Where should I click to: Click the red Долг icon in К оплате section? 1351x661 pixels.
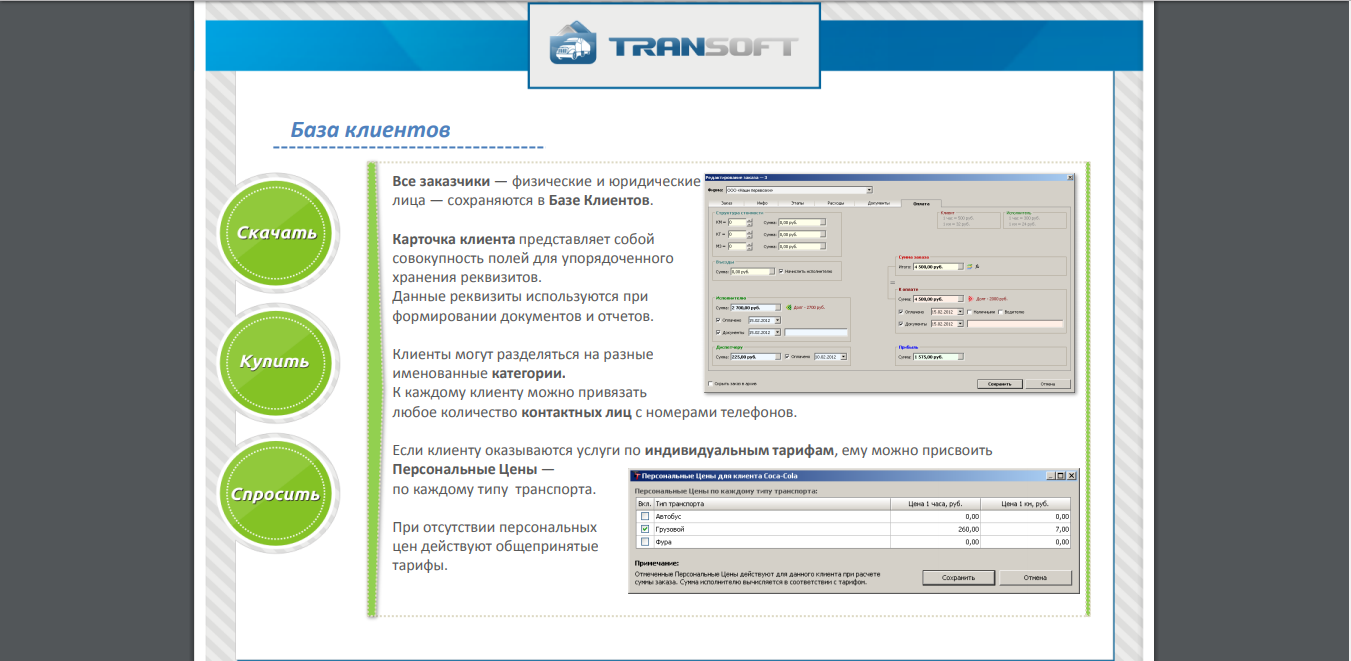point(970,298)
